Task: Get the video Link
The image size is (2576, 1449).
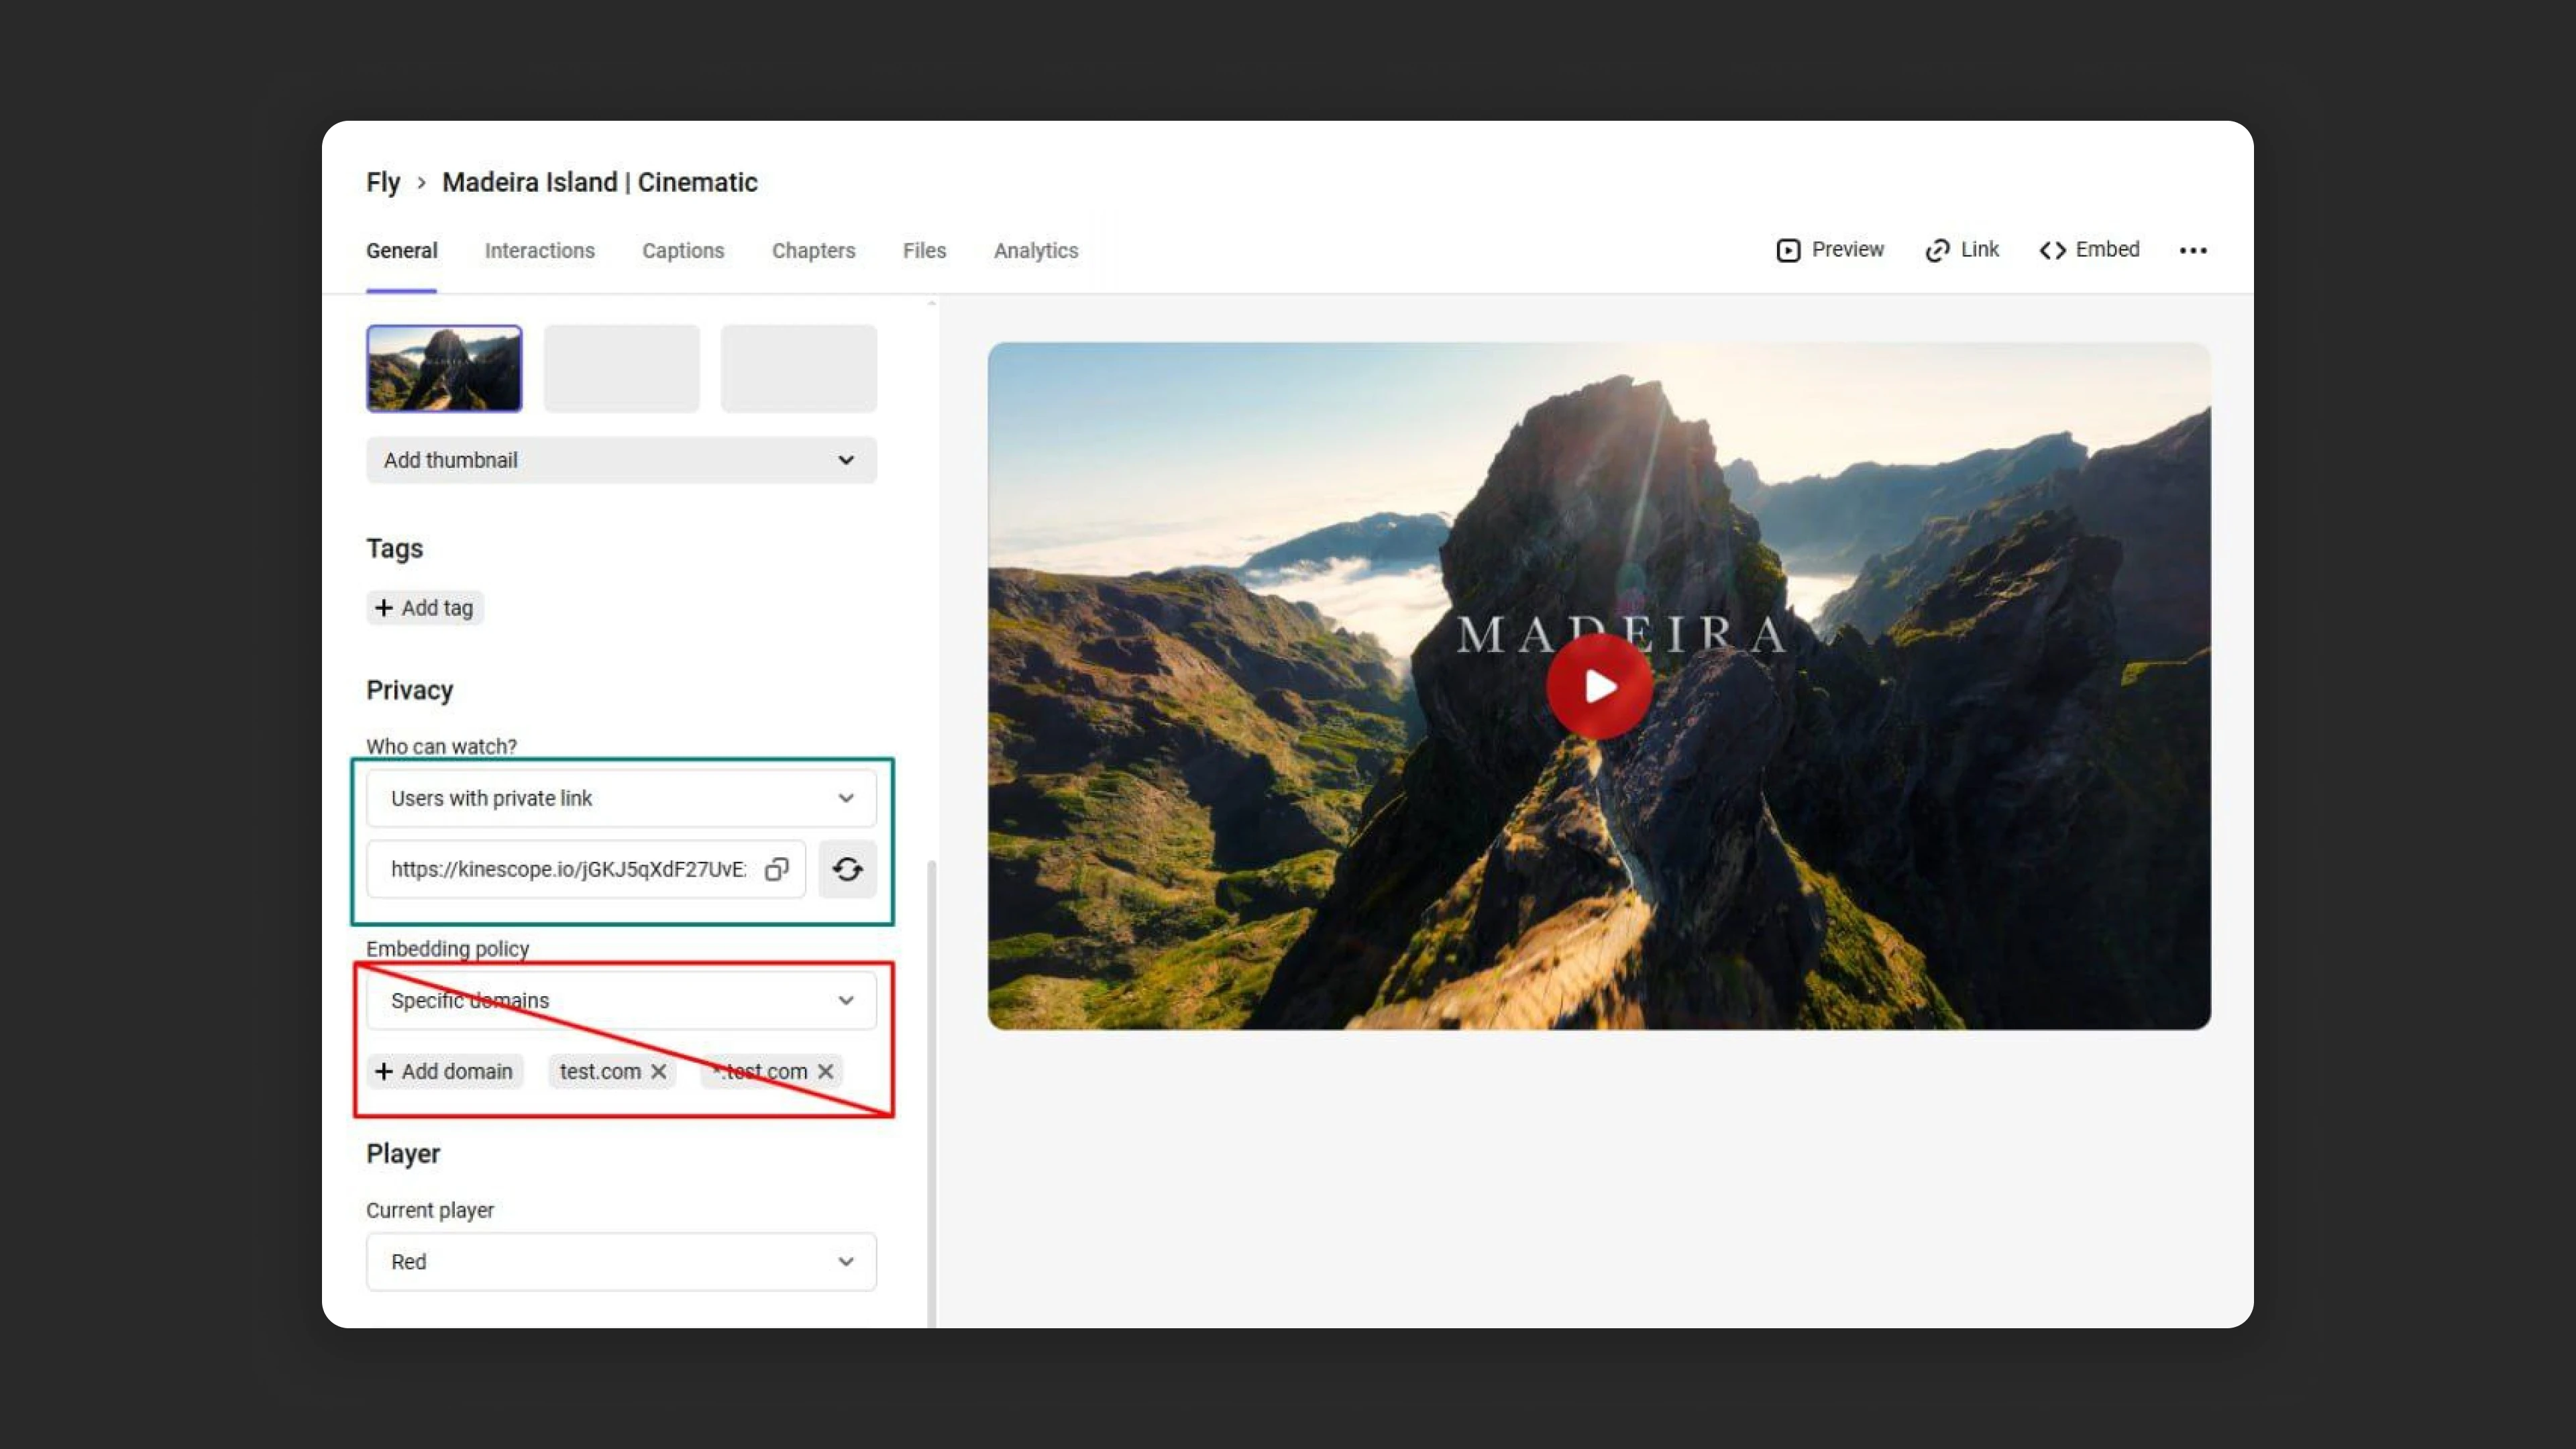Action: pyautogui.click(x=1962, y=249)
